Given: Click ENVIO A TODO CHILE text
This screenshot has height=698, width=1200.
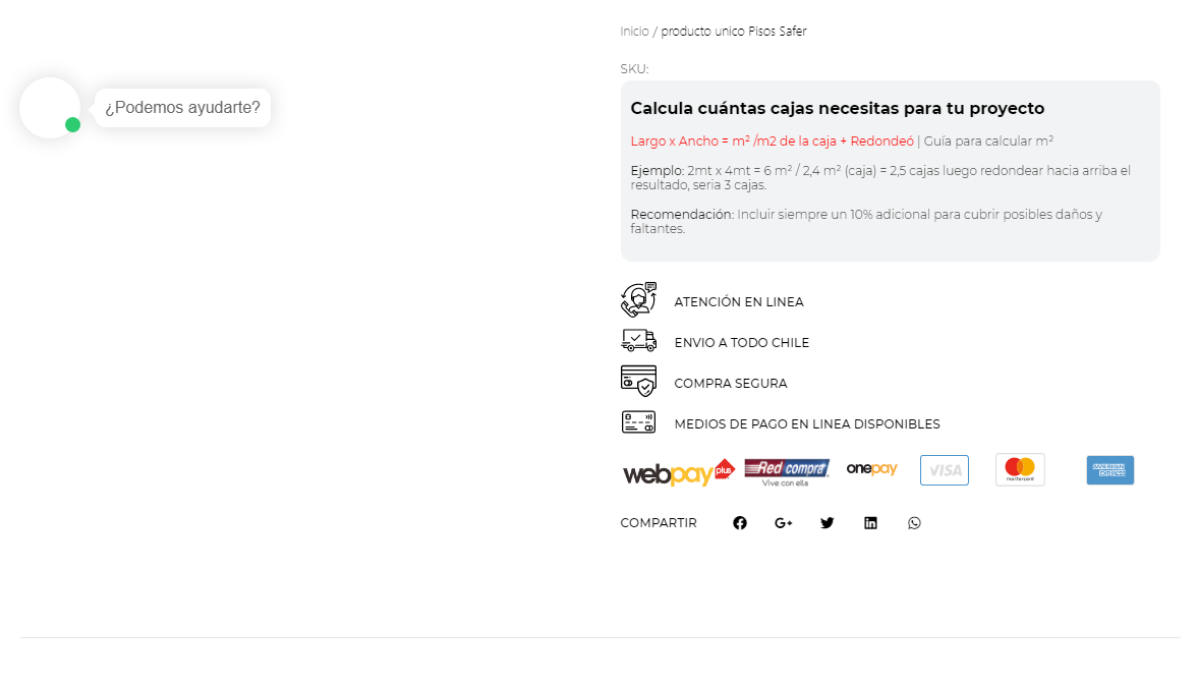Looking at the screenshot, I should click(742, 342).
